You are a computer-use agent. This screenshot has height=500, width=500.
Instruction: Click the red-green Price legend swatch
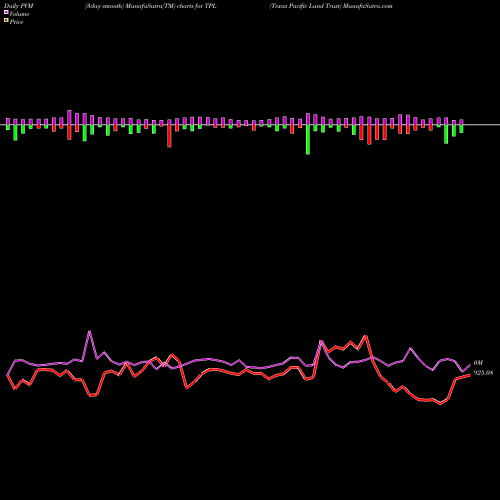point(6,21)
